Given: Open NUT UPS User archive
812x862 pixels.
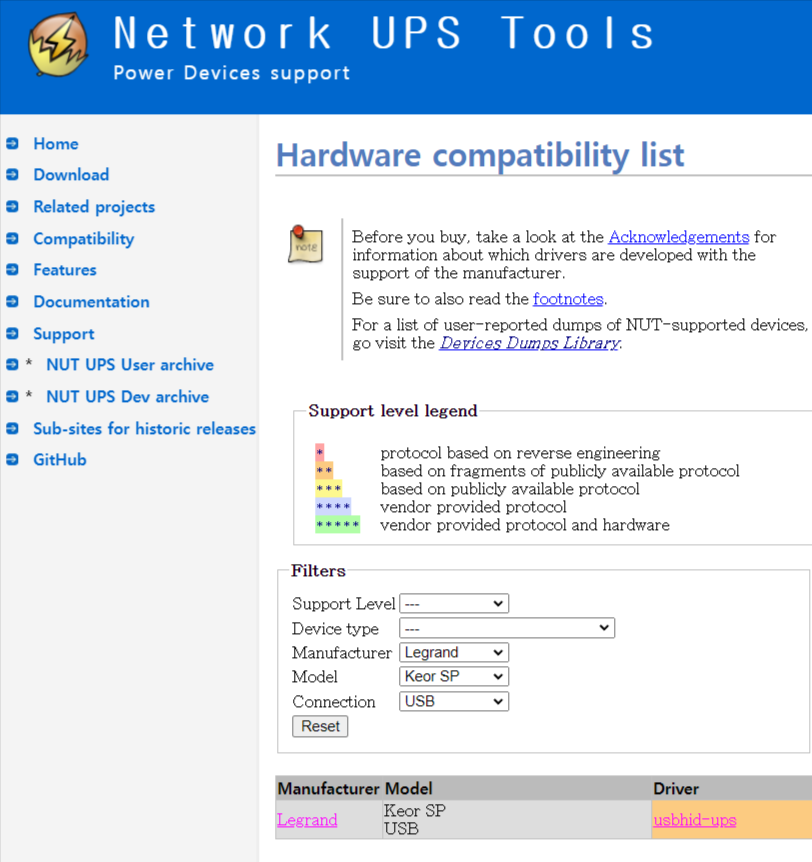Looking at the screenshot, I should 130,364.
